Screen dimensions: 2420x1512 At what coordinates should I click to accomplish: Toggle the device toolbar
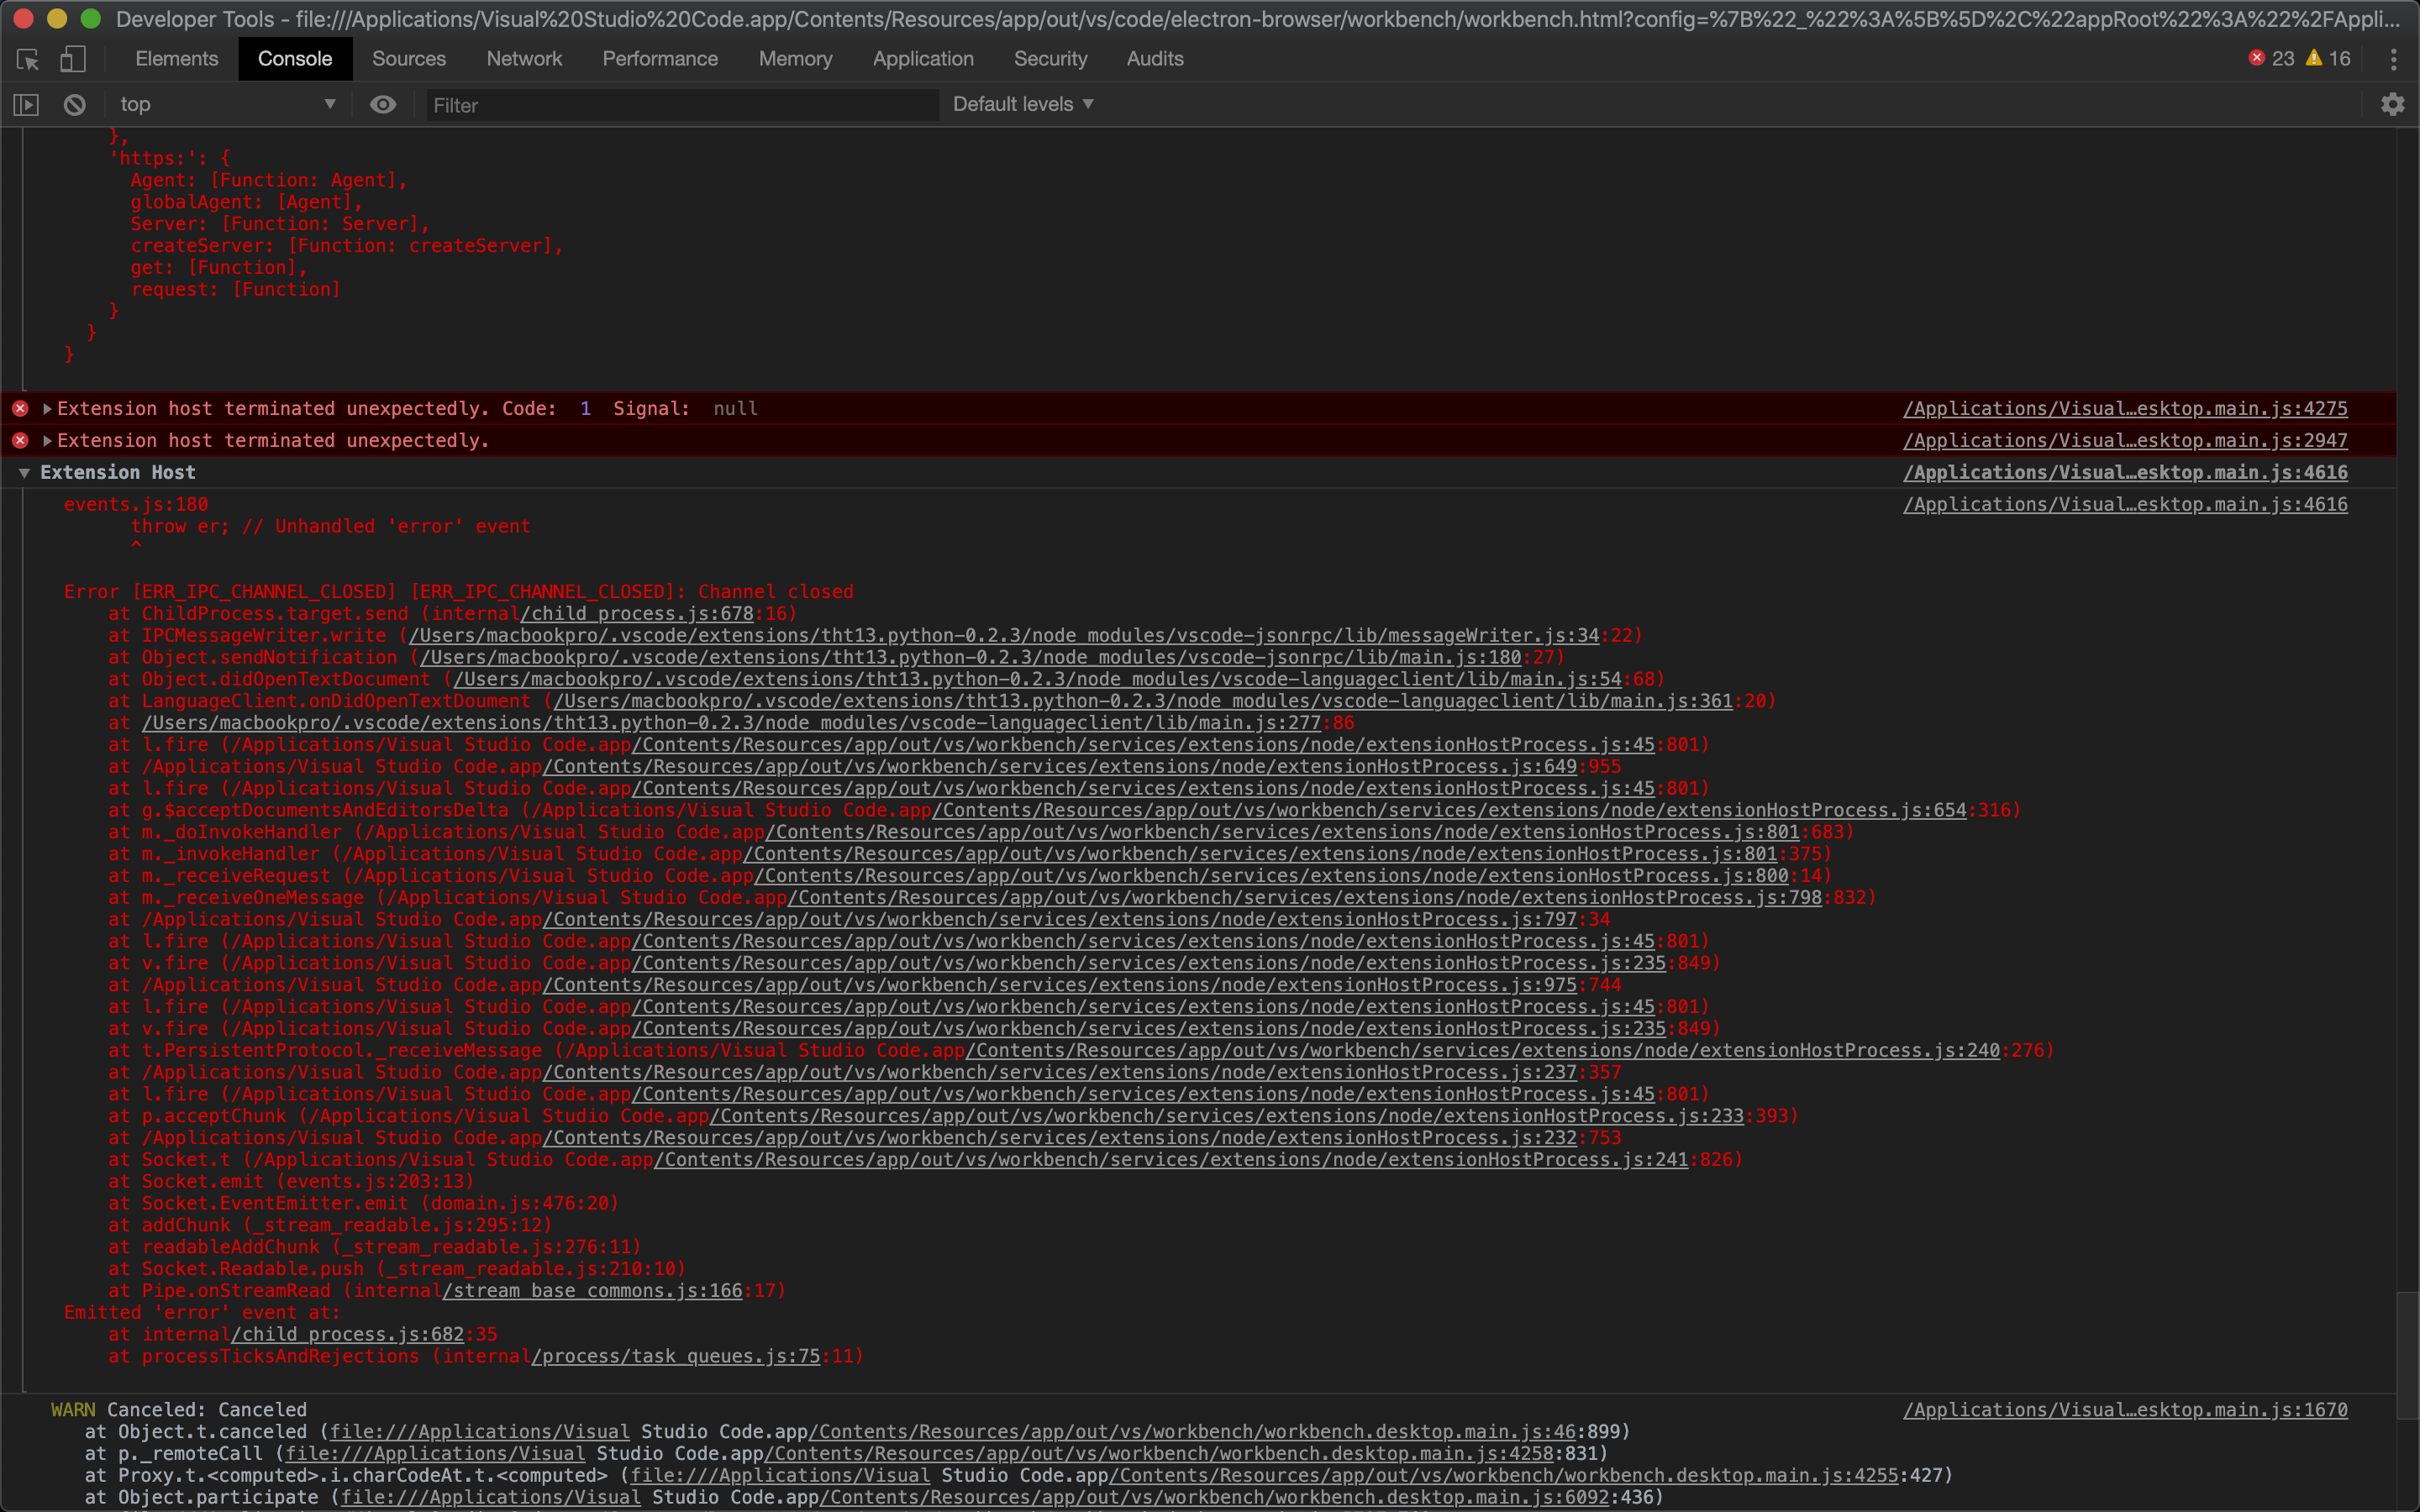click(71, 60)
